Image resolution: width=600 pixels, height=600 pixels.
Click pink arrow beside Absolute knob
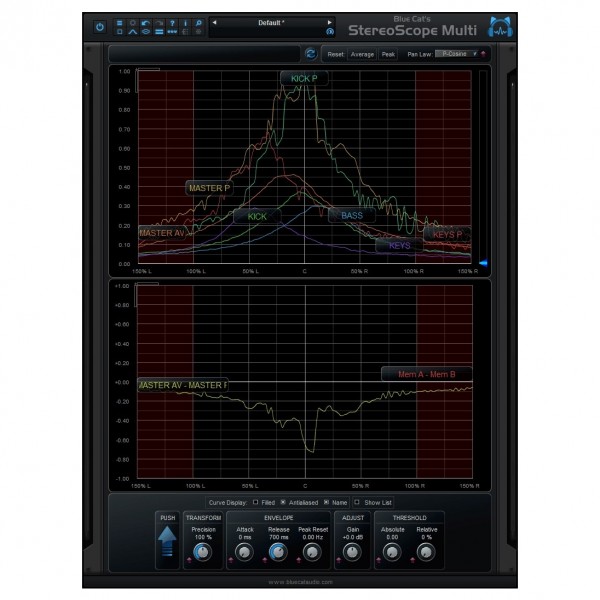(x=378, y=560)
